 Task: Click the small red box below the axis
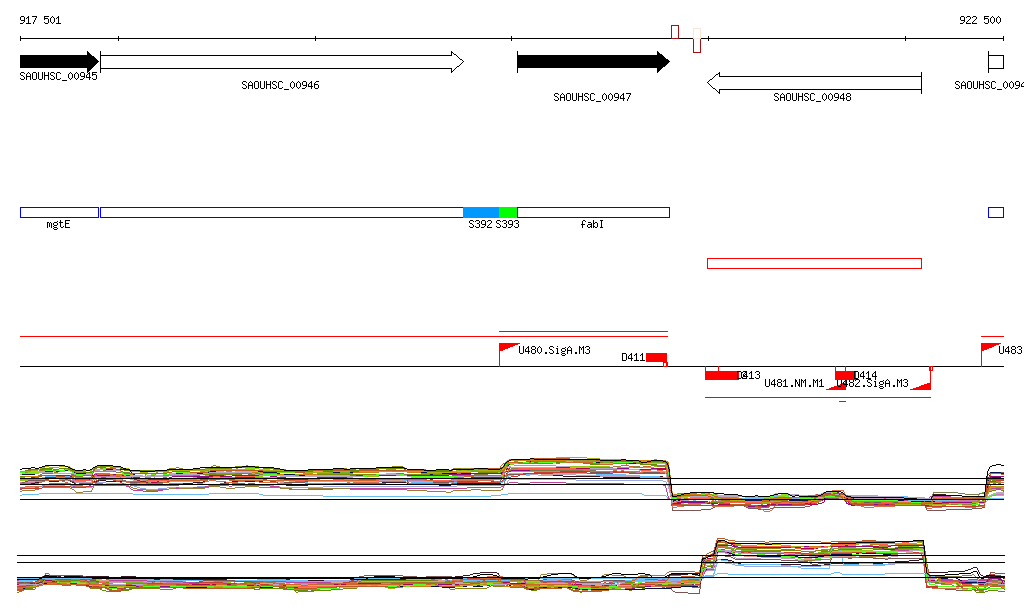pyautogui.click(x=697, y=46)
